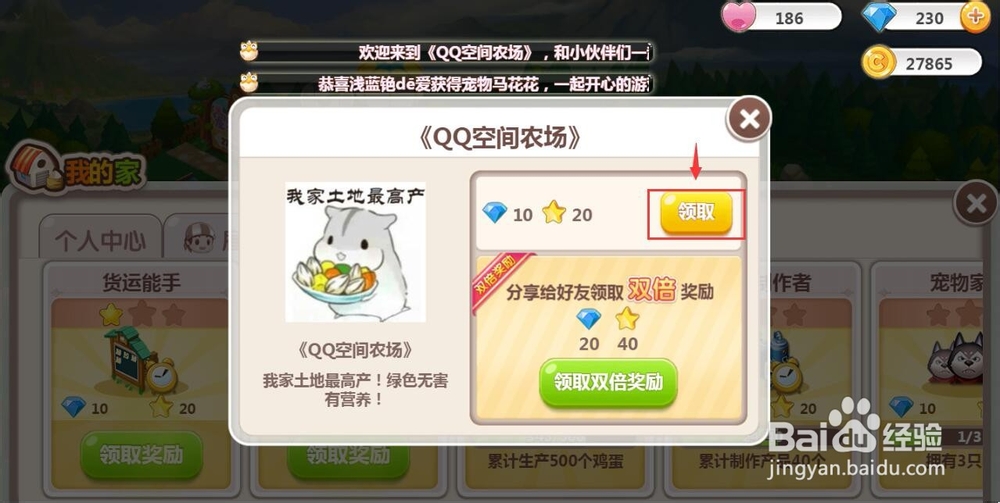Screen dimensions: 1000x503
Task: Open the 我的家 house icon
Action: pos(37,168)
